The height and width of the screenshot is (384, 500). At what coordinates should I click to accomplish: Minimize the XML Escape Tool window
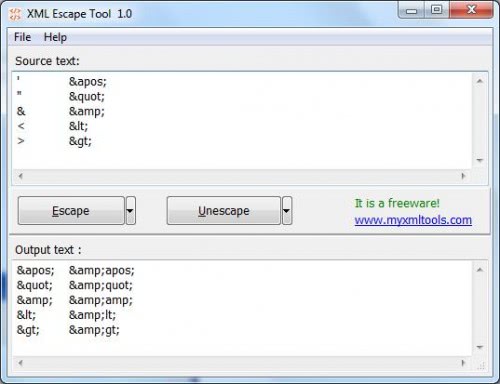411,10
